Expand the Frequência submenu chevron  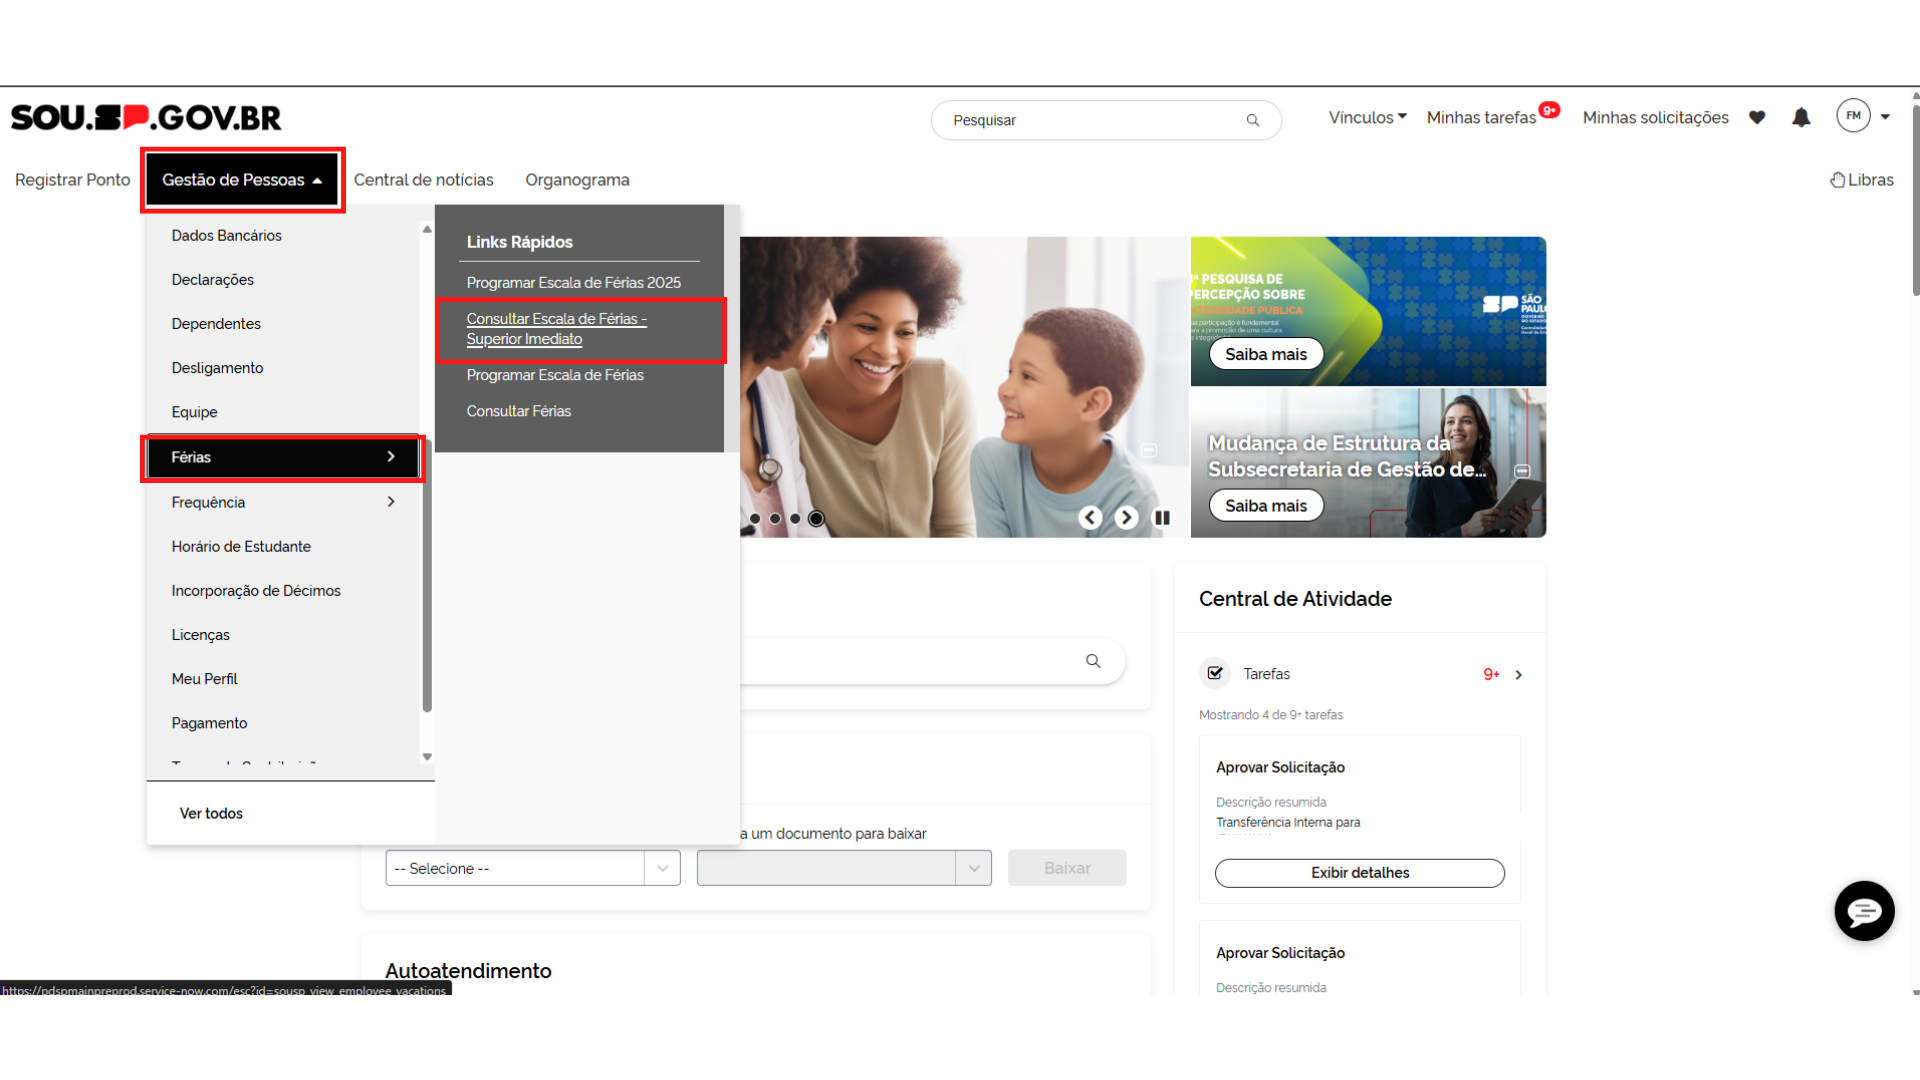pos(391,502)
